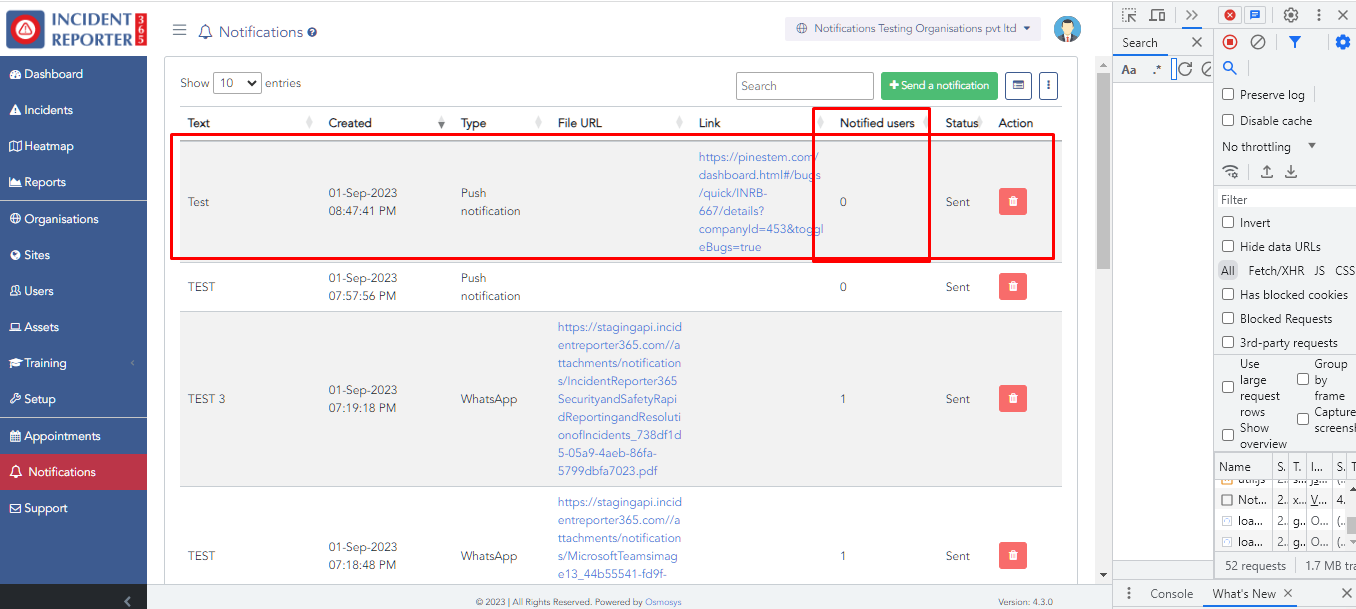
Task: Open the pinestem.com dashboard link
Action: 759,202
